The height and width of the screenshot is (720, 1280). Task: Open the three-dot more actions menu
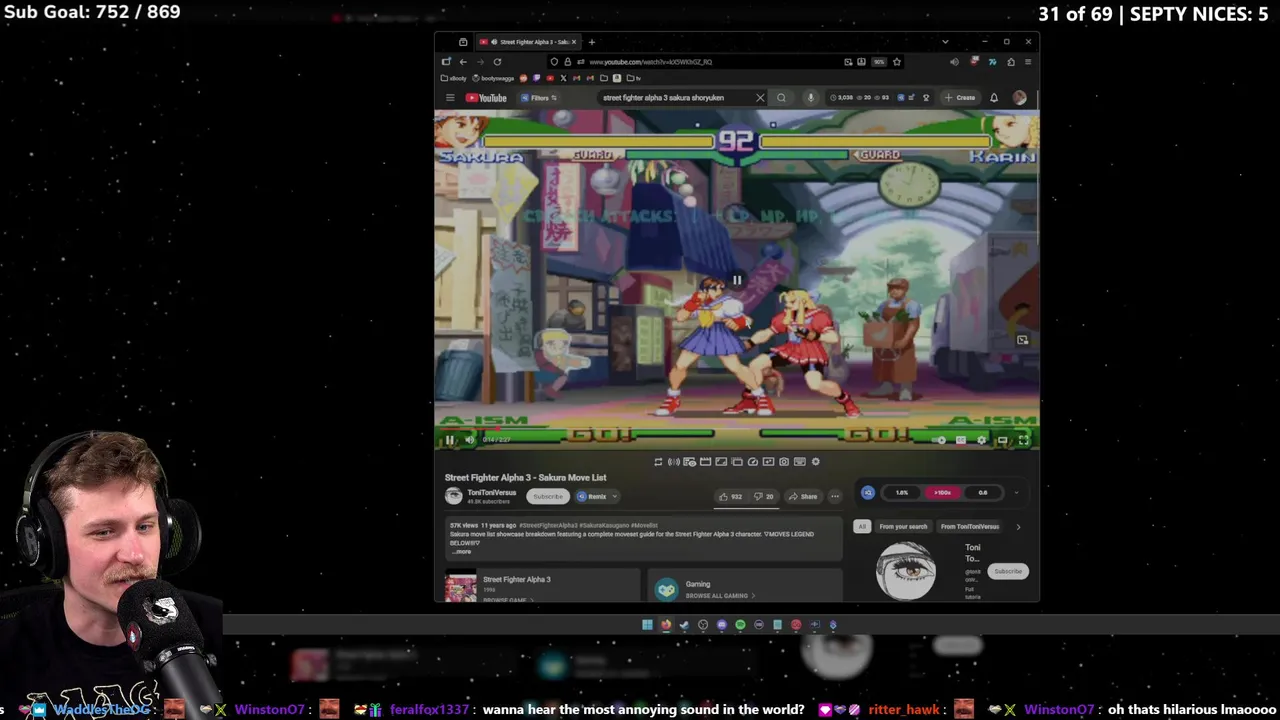(x=835, y=496)
